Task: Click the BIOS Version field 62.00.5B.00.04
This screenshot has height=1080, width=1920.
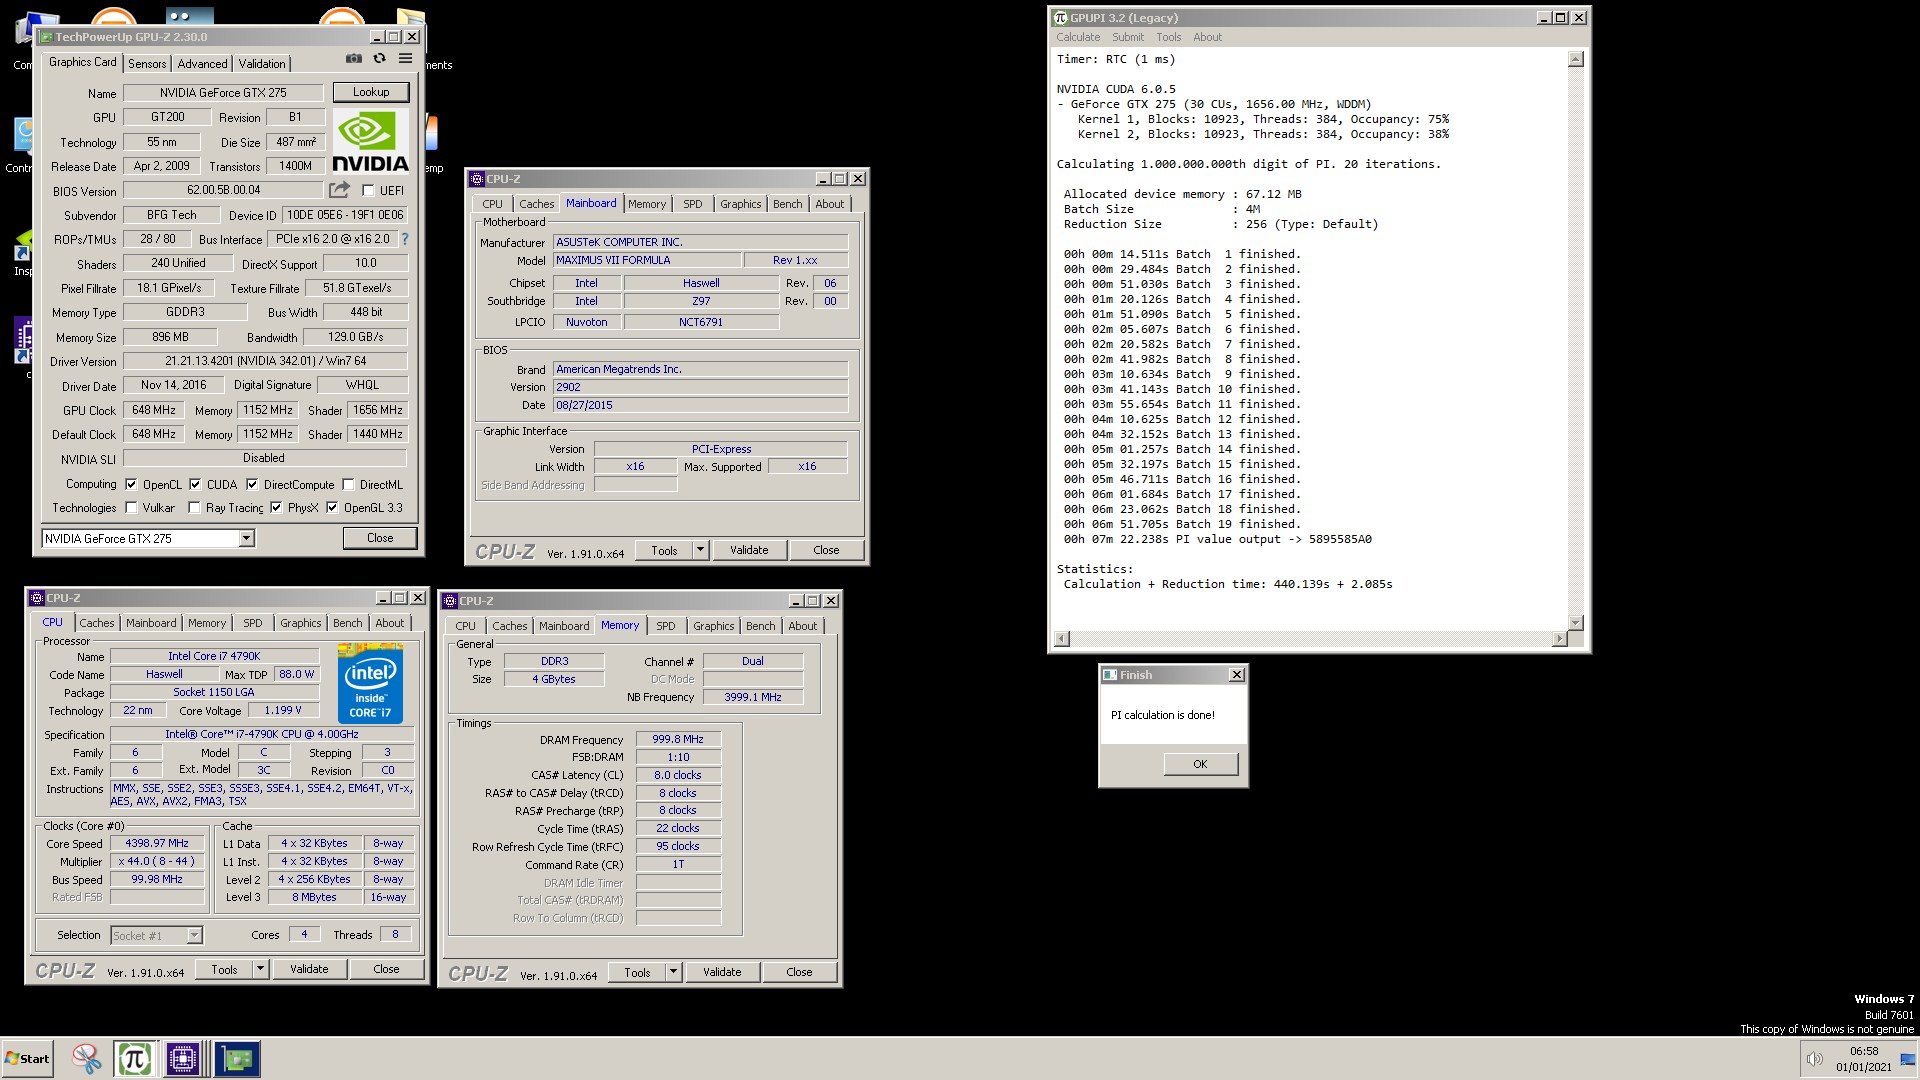Action: (224, 190)
